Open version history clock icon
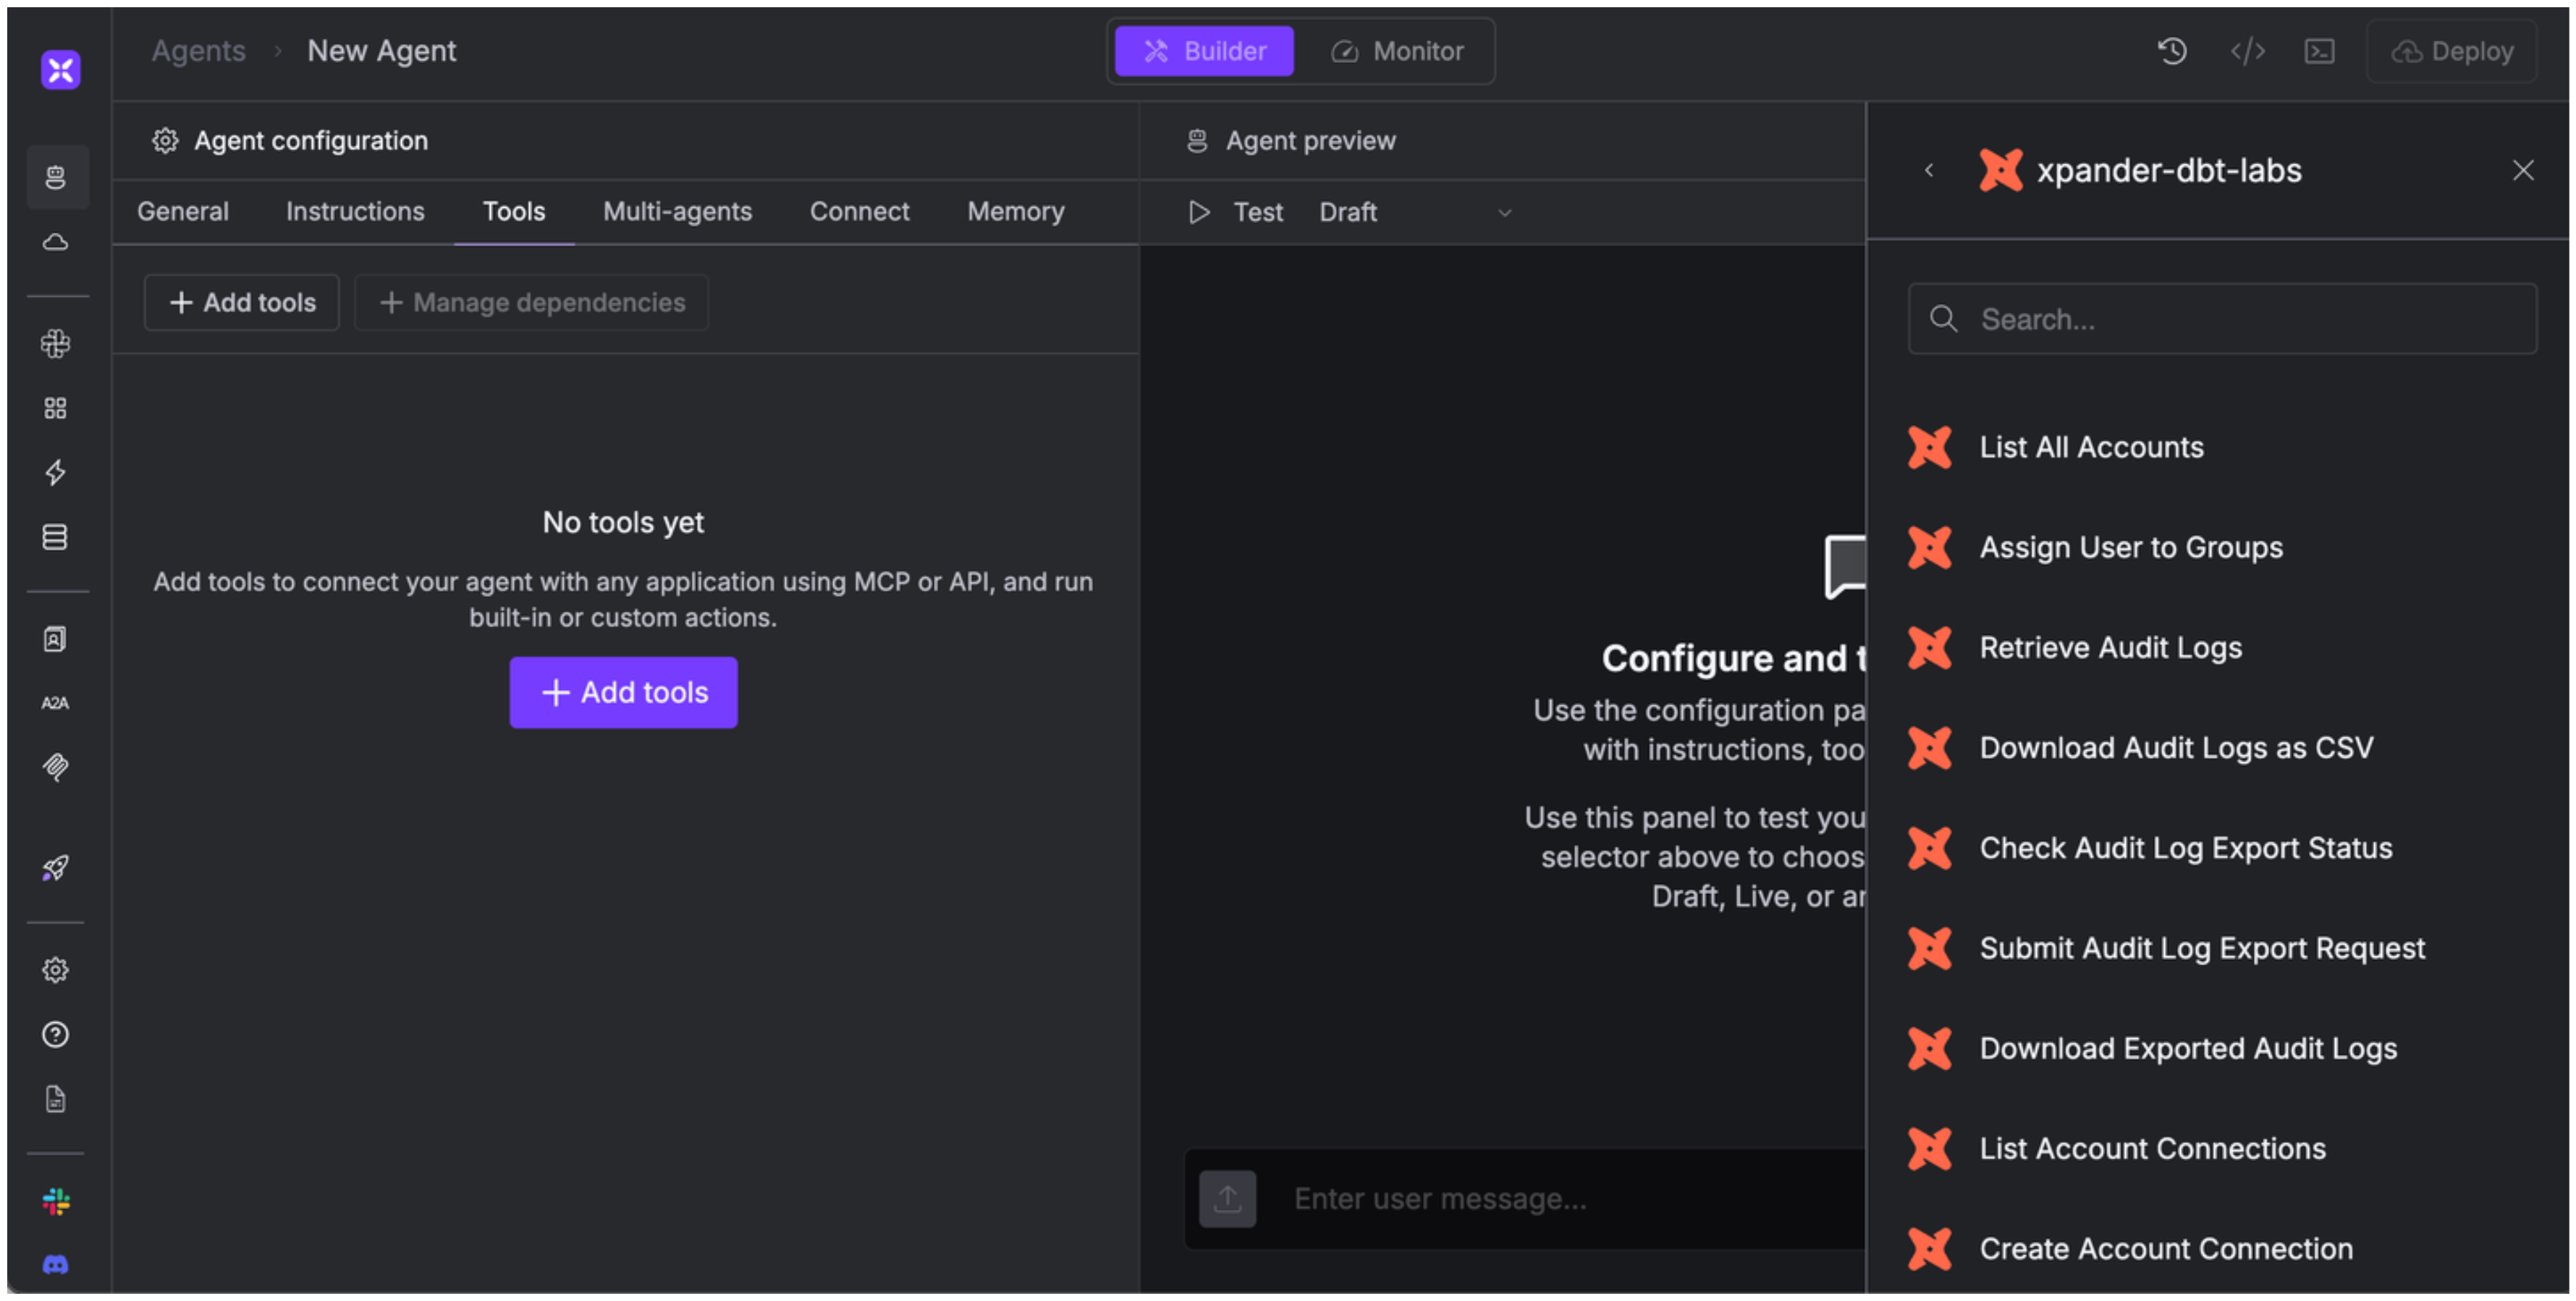 pyautogui.click(x=2171, y=51)
